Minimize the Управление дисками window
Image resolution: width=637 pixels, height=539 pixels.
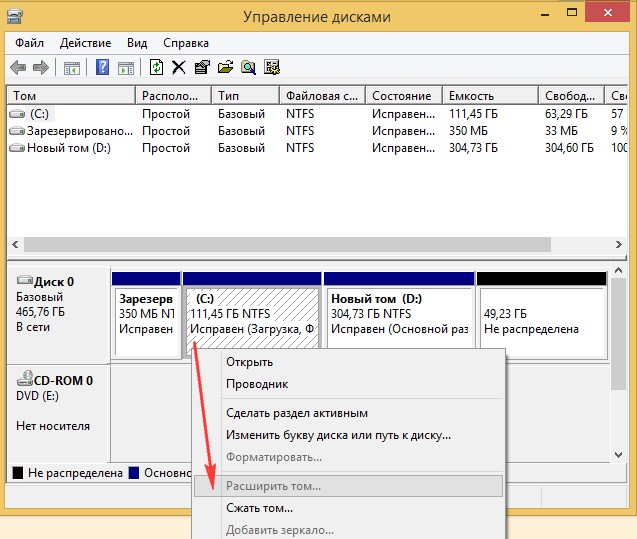(x=545, y=14)
